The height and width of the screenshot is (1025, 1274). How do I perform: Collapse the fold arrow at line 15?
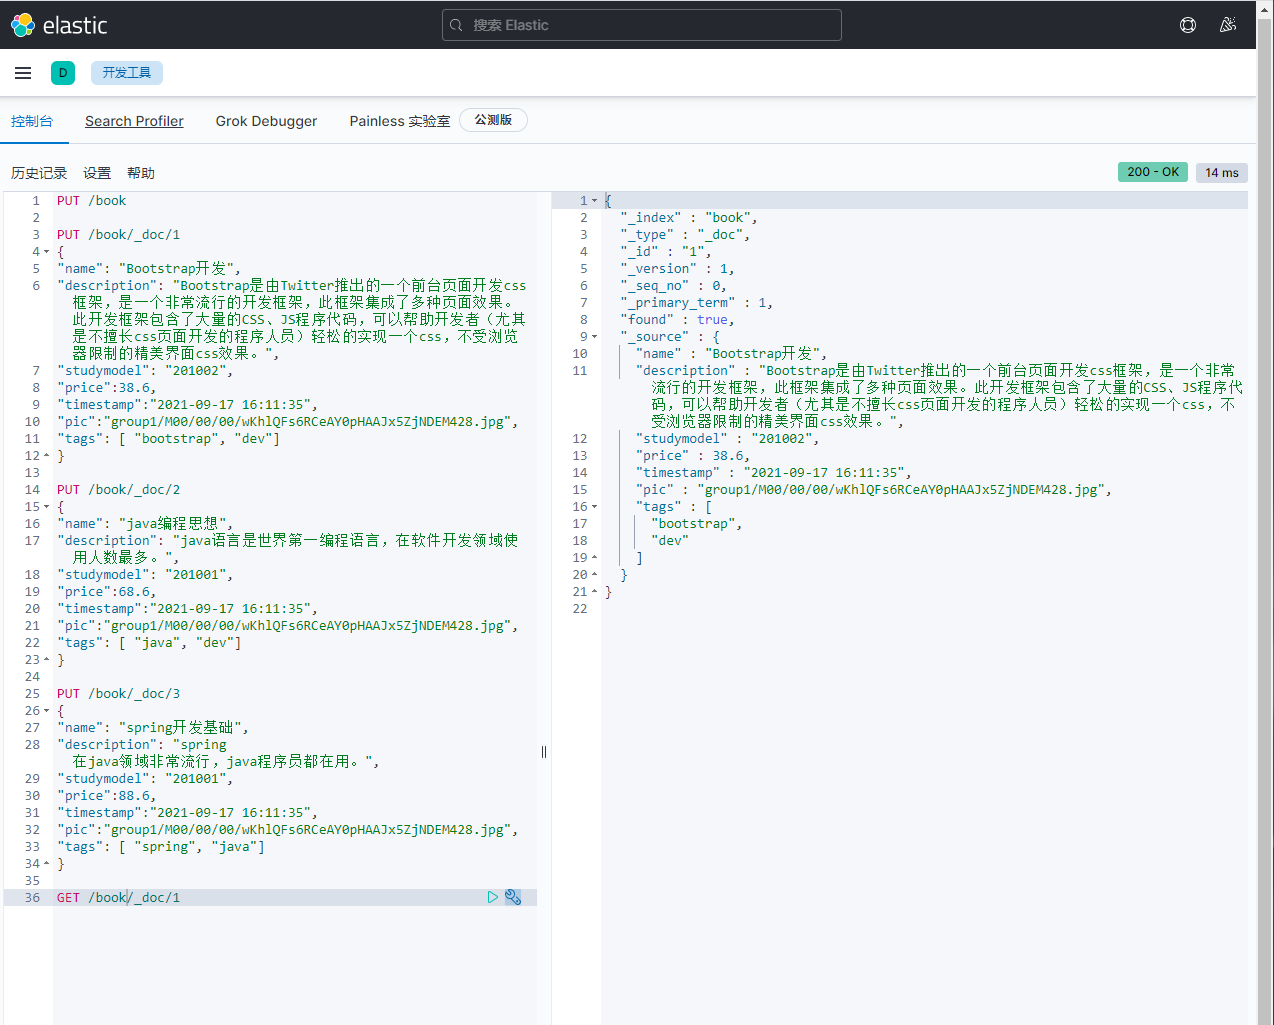46,507
